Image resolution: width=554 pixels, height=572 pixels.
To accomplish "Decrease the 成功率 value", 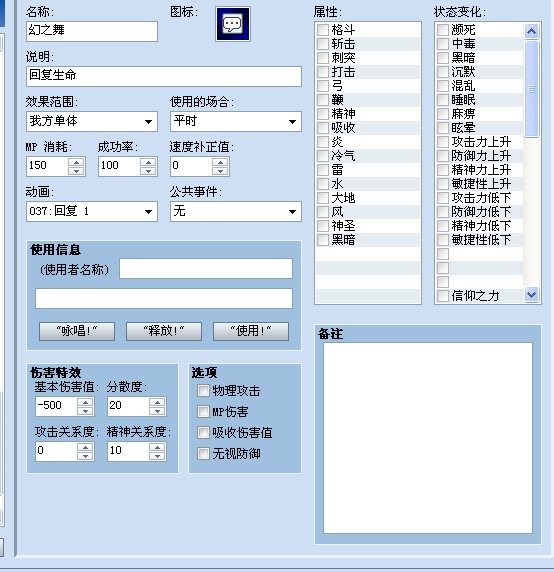I will (148, 171).
